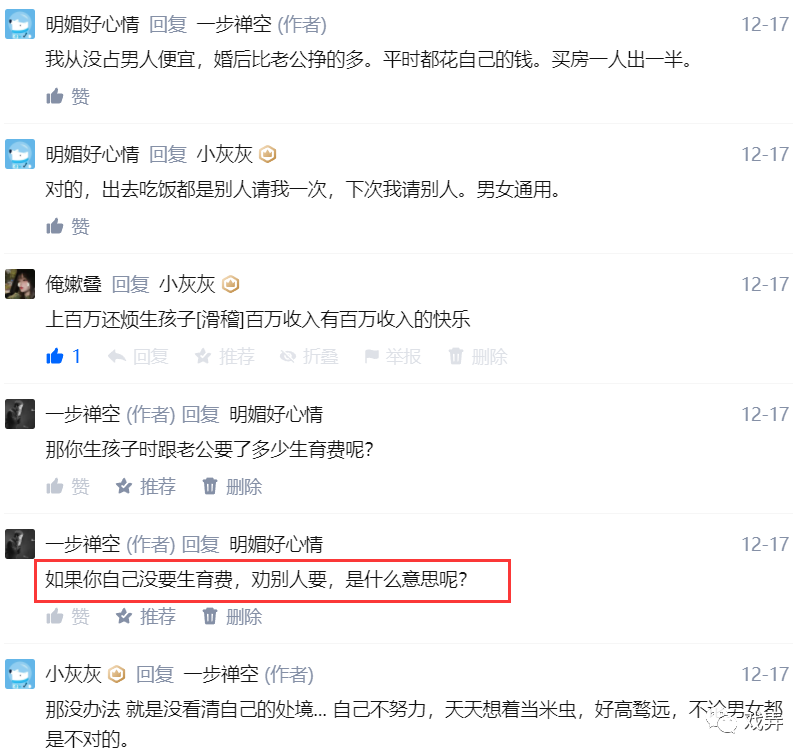Report 俺嫩叠's comment via the 举报 flag

(393, 357)
